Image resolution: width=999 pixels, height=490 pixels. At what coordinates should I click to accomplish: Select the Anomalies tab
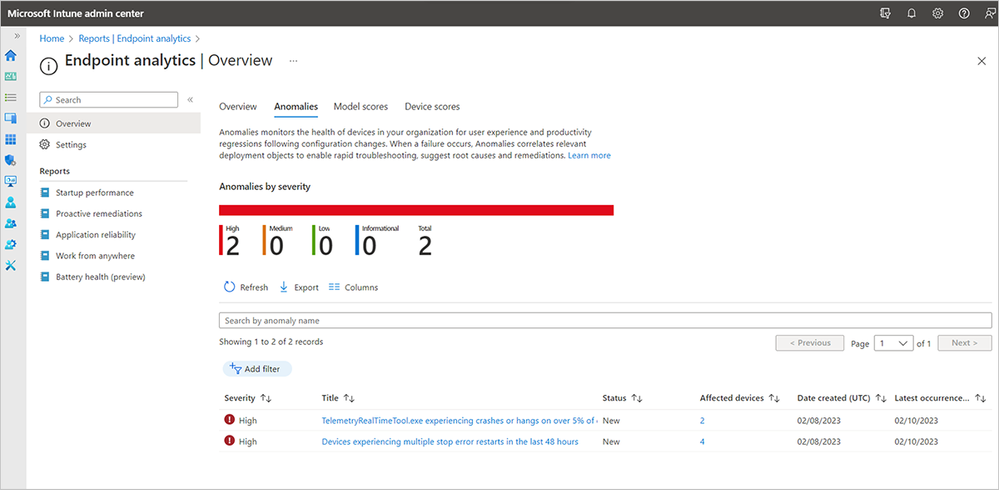coord(296,106)
